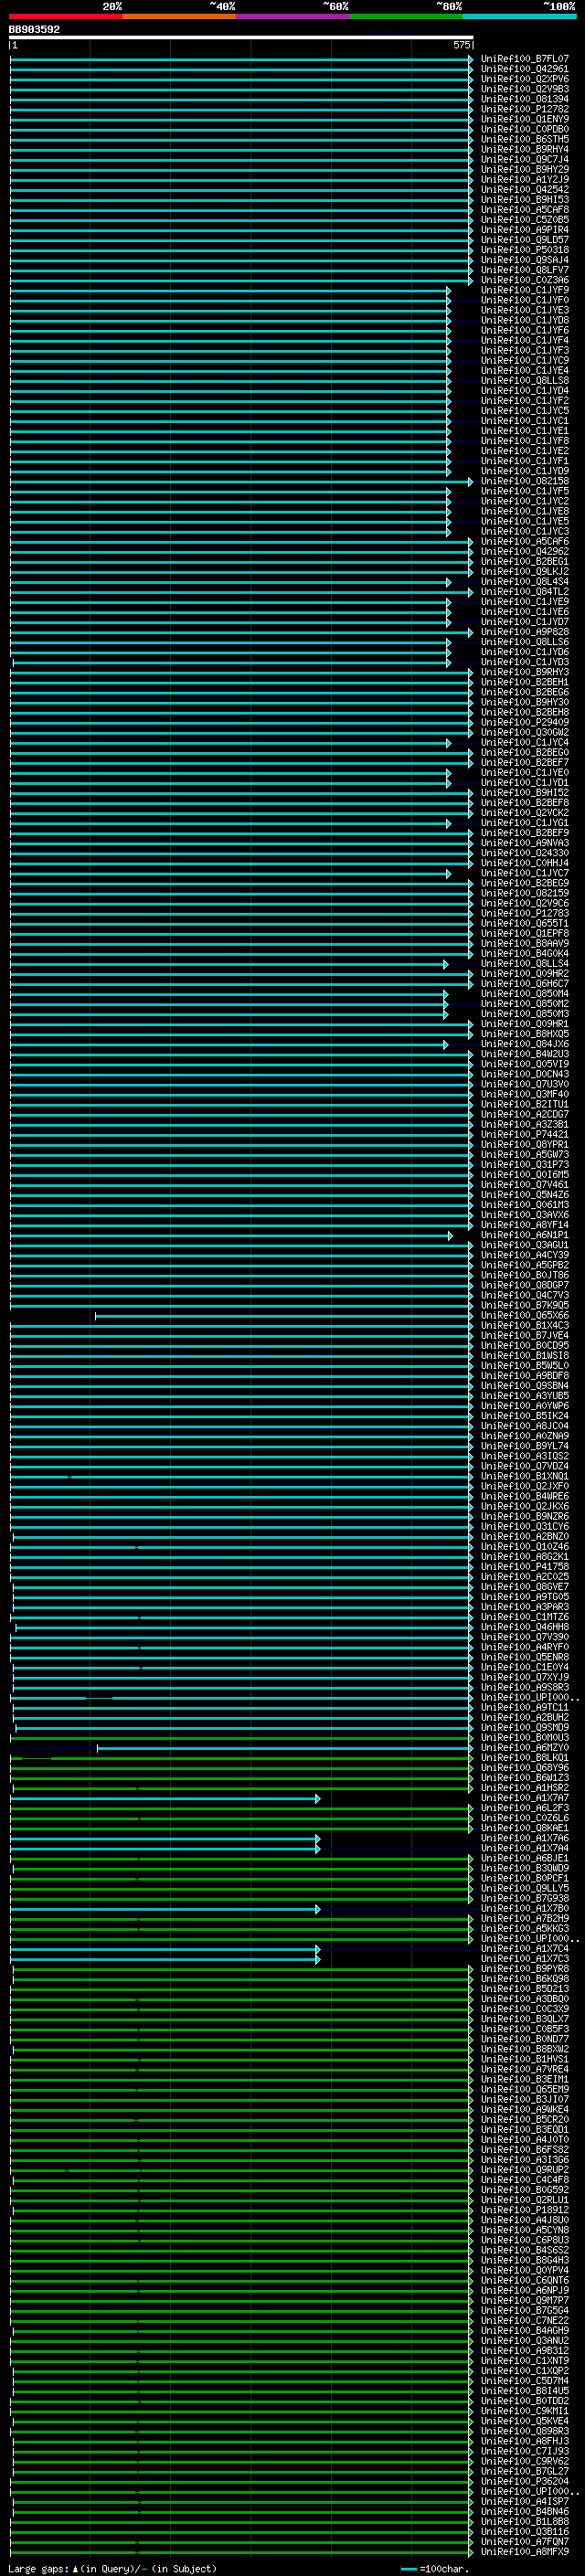Select hit label UniRef100_B1XNQ1
This screenshot has height=2576, width=585.
[x=524, y=1476]
